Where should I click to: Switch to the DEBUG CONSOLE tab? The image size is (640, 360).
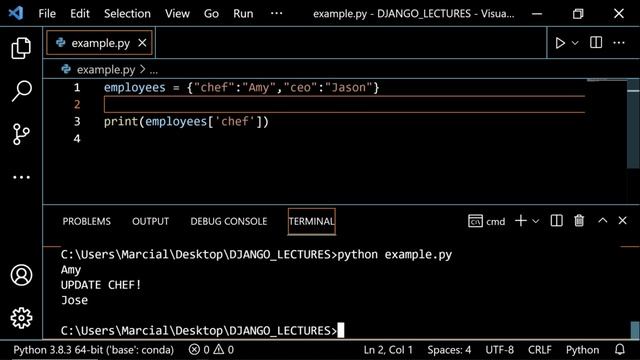[x=229, y=221]
